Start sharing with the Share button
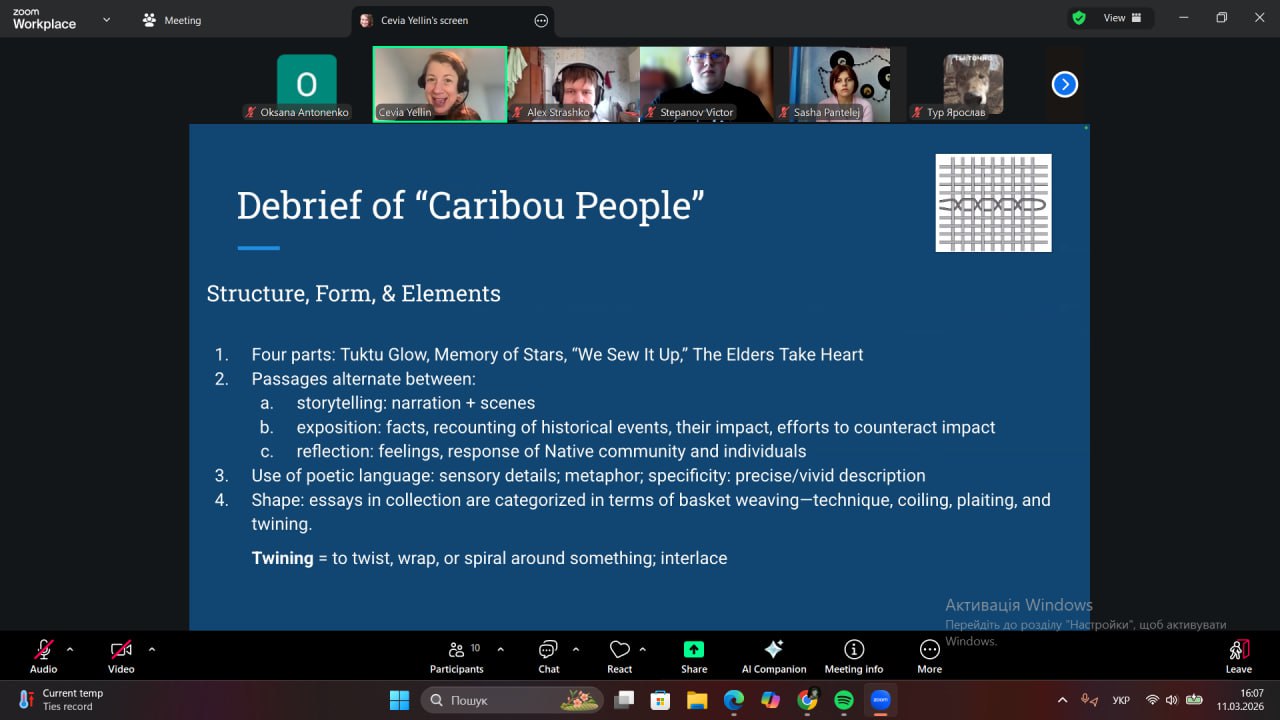 [694, 656]
